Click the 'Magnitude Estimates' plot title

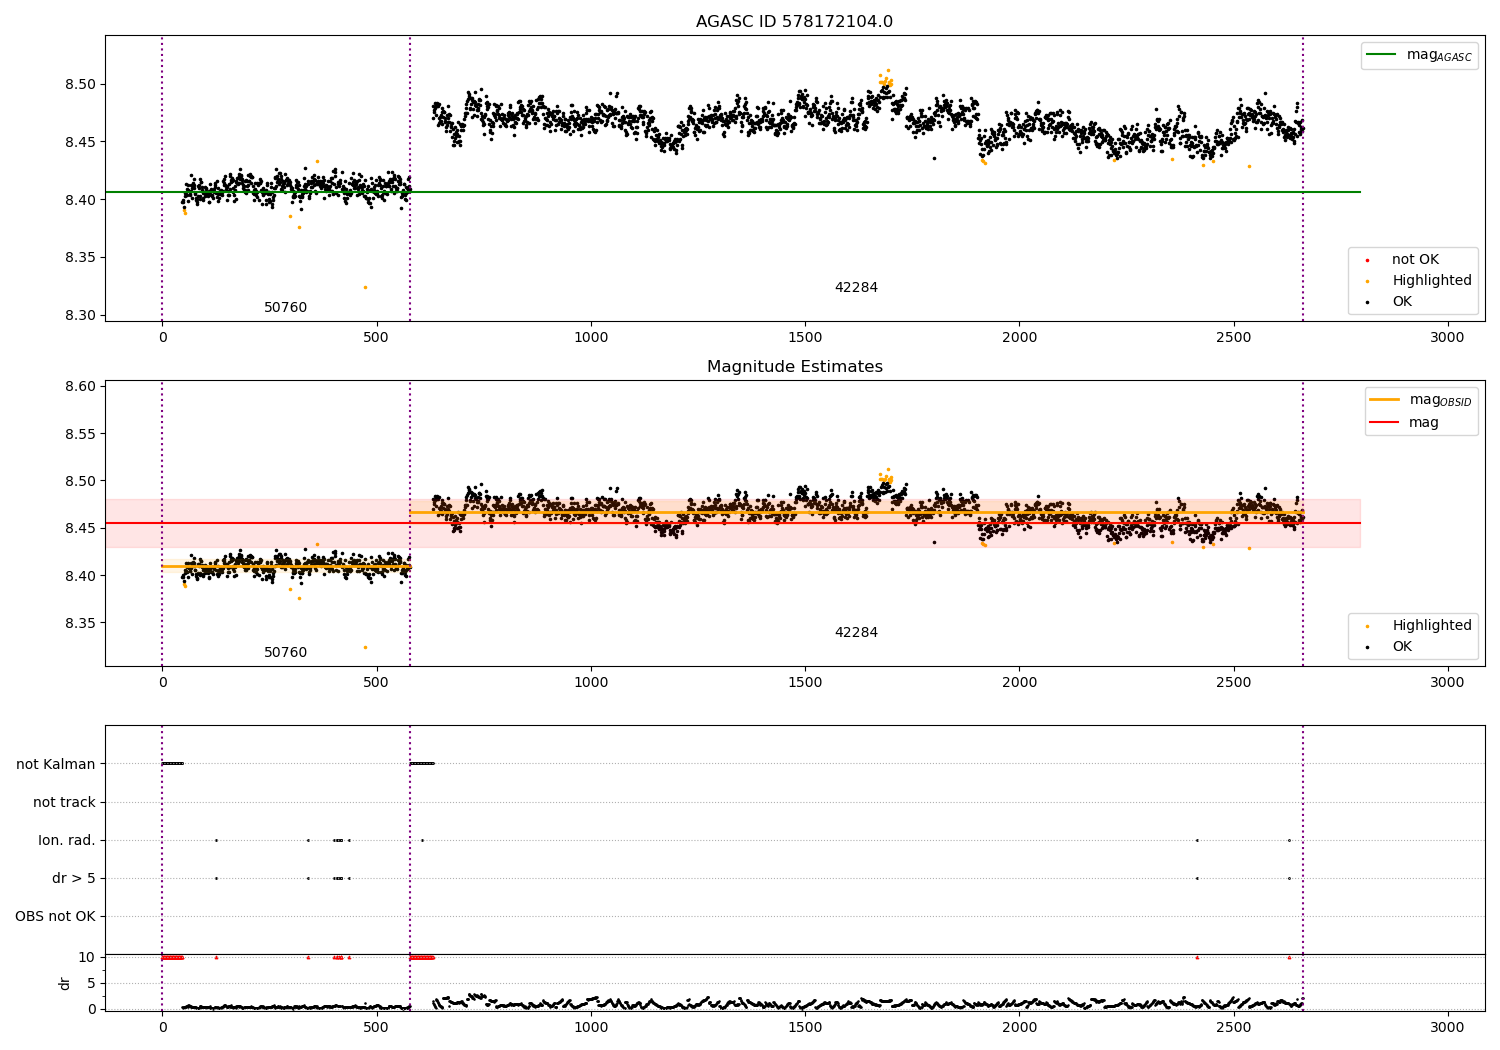794,367
